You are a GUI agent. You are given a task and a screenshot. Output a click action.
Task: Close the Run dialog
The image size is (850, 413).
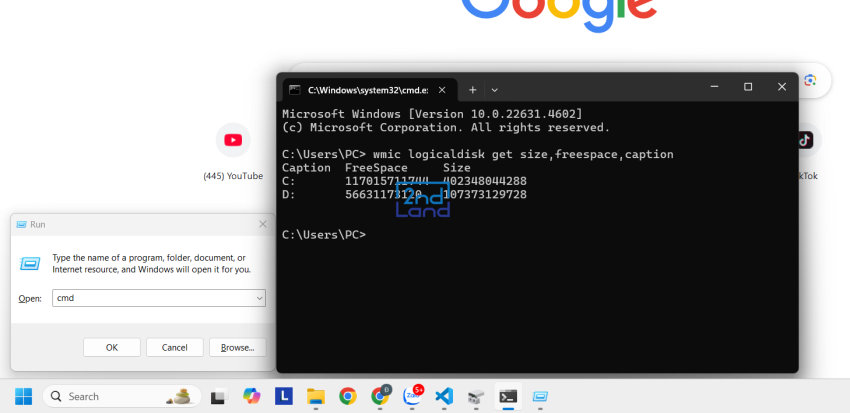pos(263,224)
